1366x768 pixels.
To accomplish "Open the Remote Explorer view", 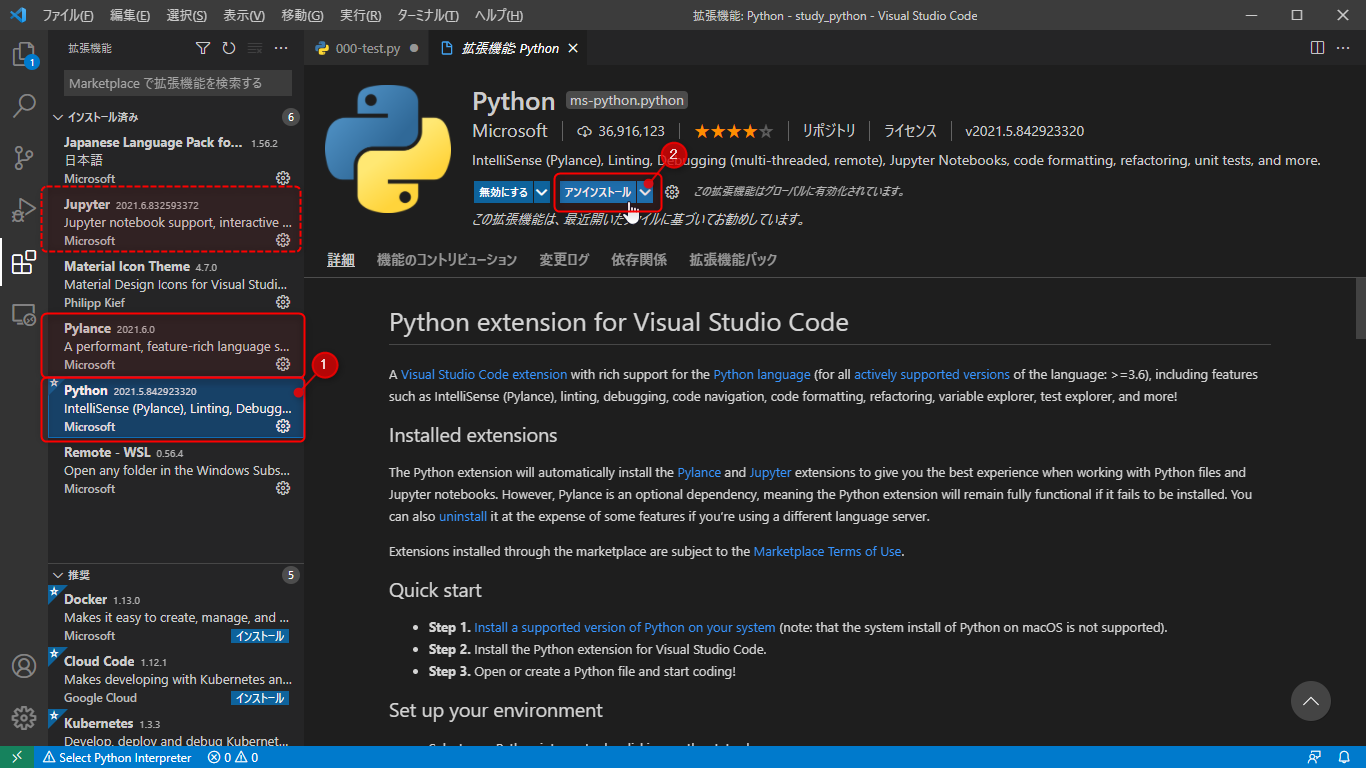I will click(x=24, y=315).
